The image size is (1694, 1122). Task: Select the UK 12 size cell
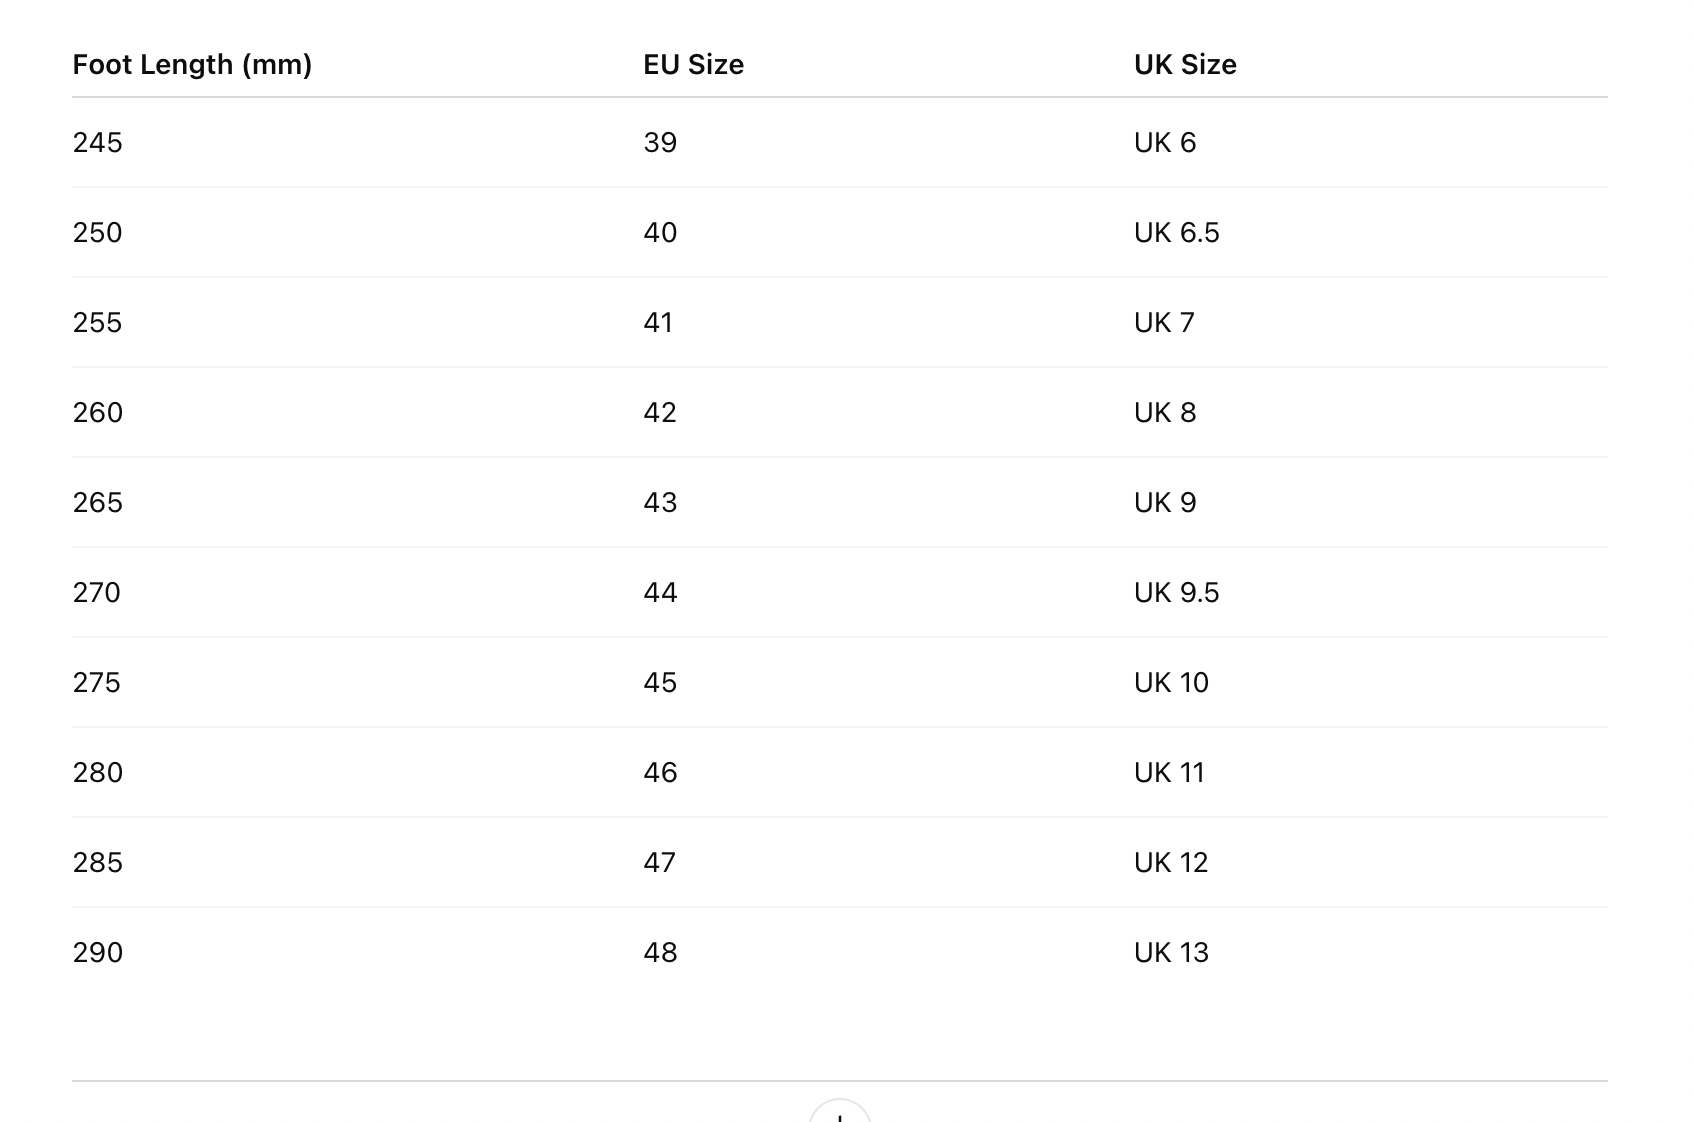1171,863
